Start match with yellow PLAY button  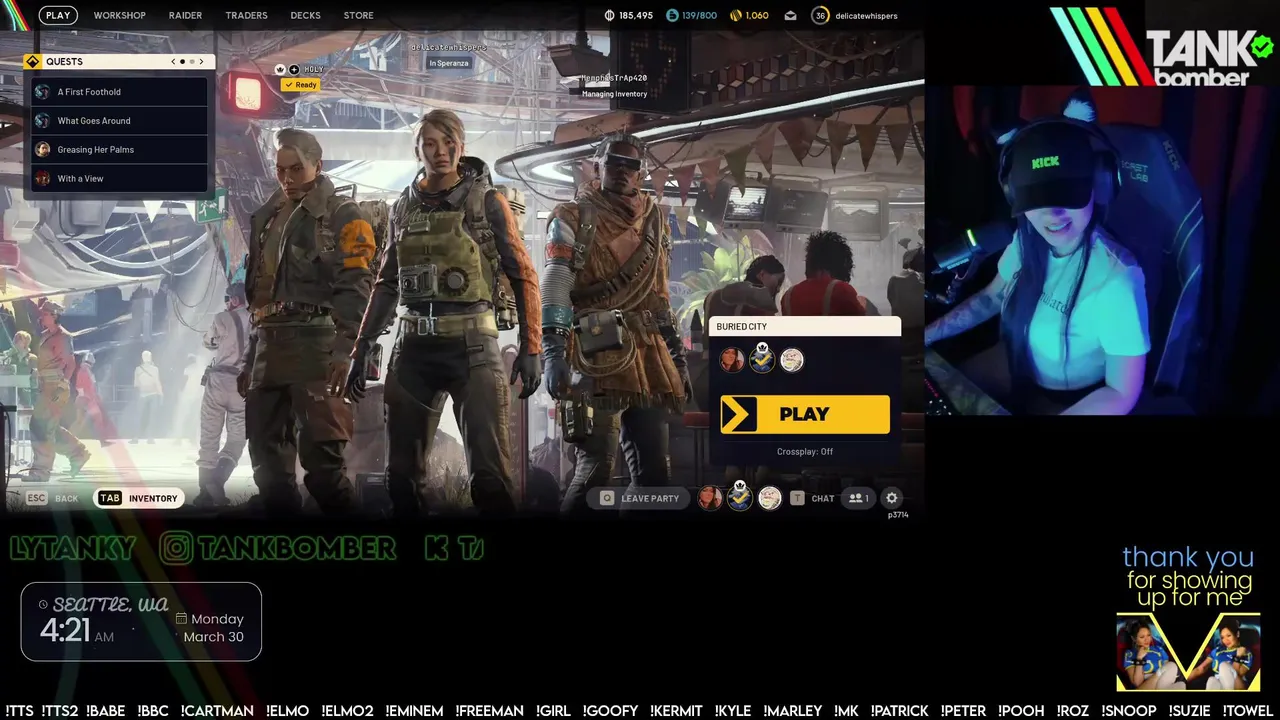pos(805,414)
